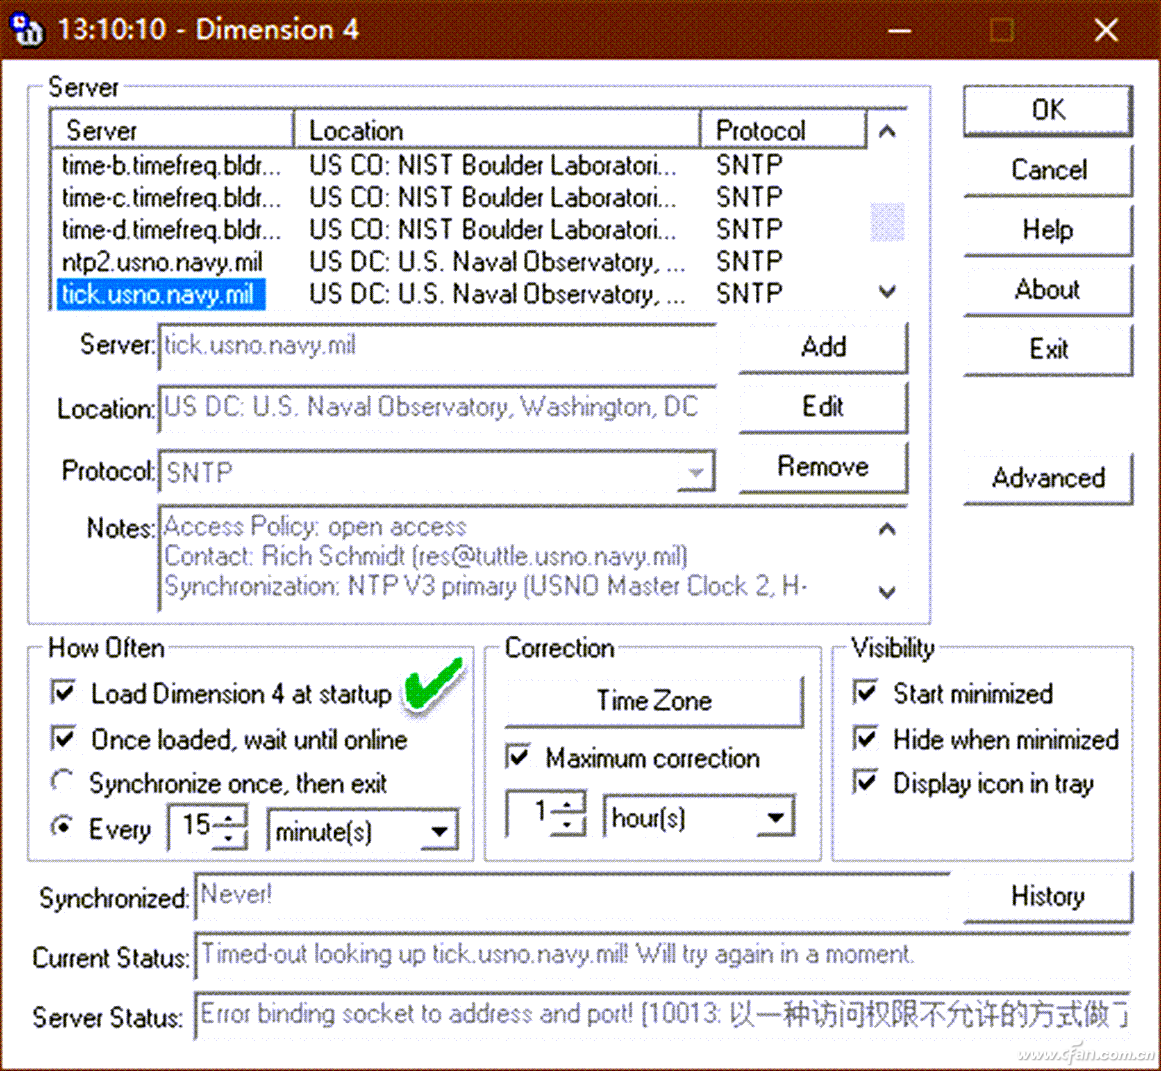
Task: Toggle Once loaded, wait until online
Action: coord(64,738)
